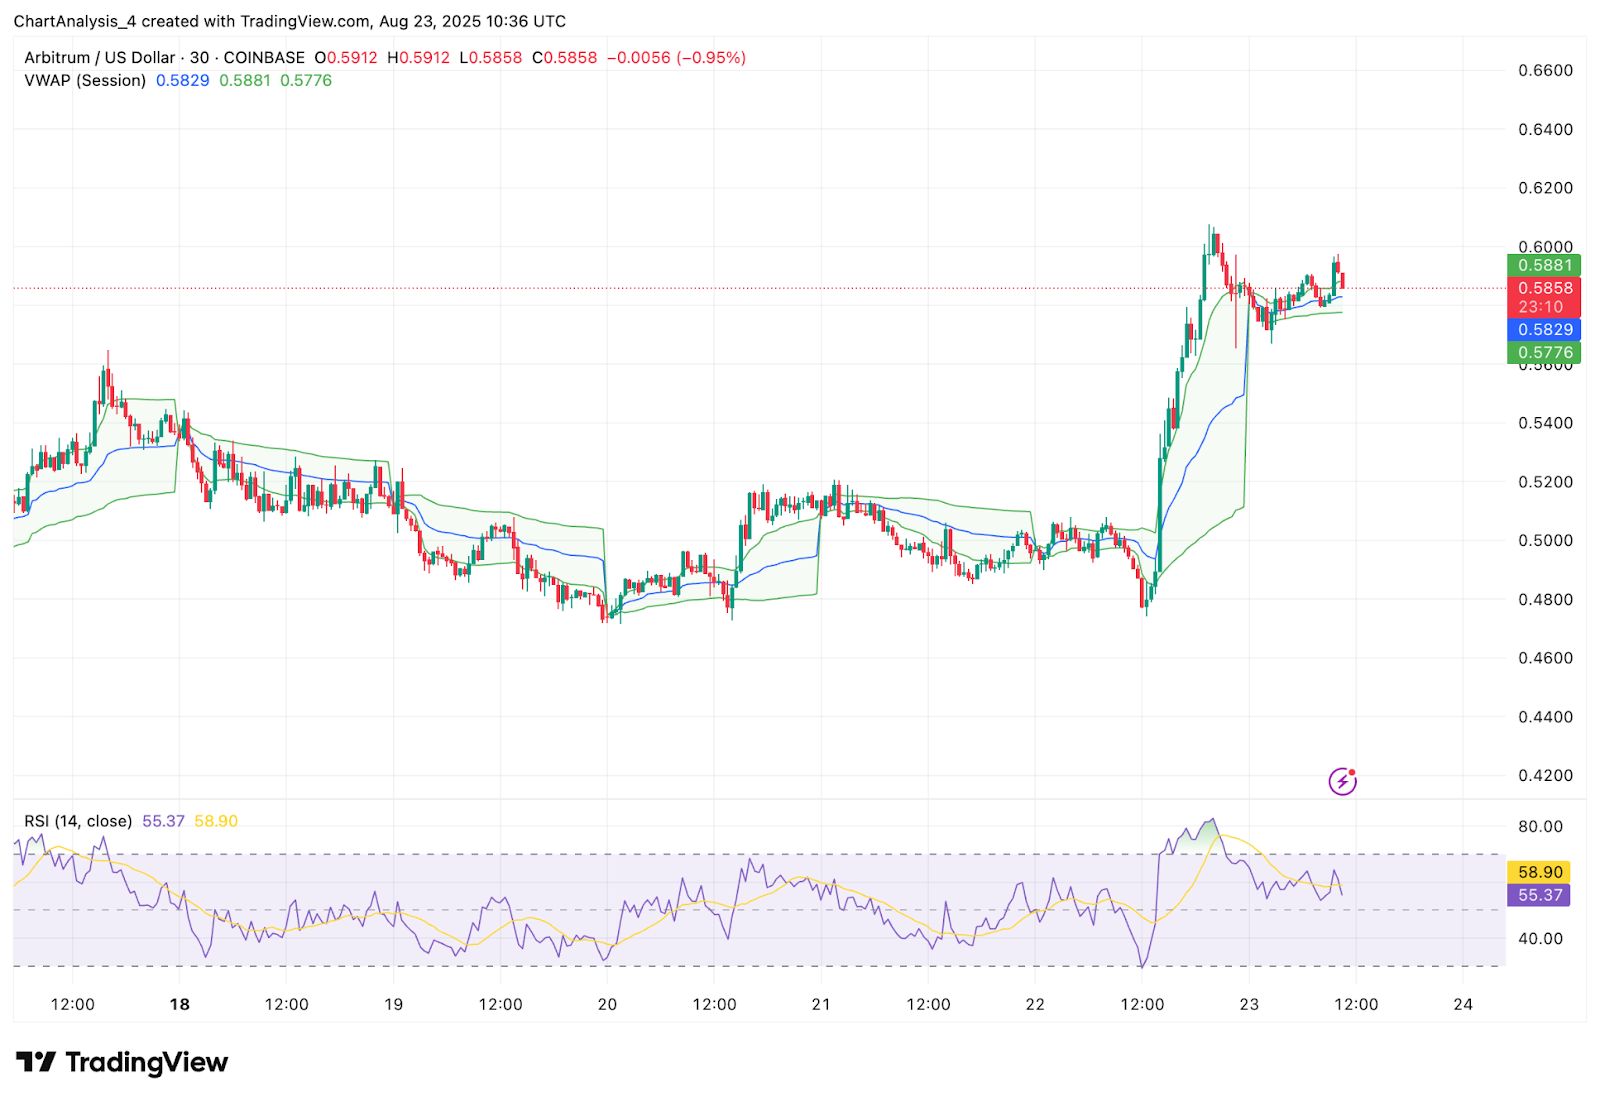The height and width of the screenshot is (1102, 1600).
Task: Click the purple 55.37 RSI axis tag
Action: 1539,895
